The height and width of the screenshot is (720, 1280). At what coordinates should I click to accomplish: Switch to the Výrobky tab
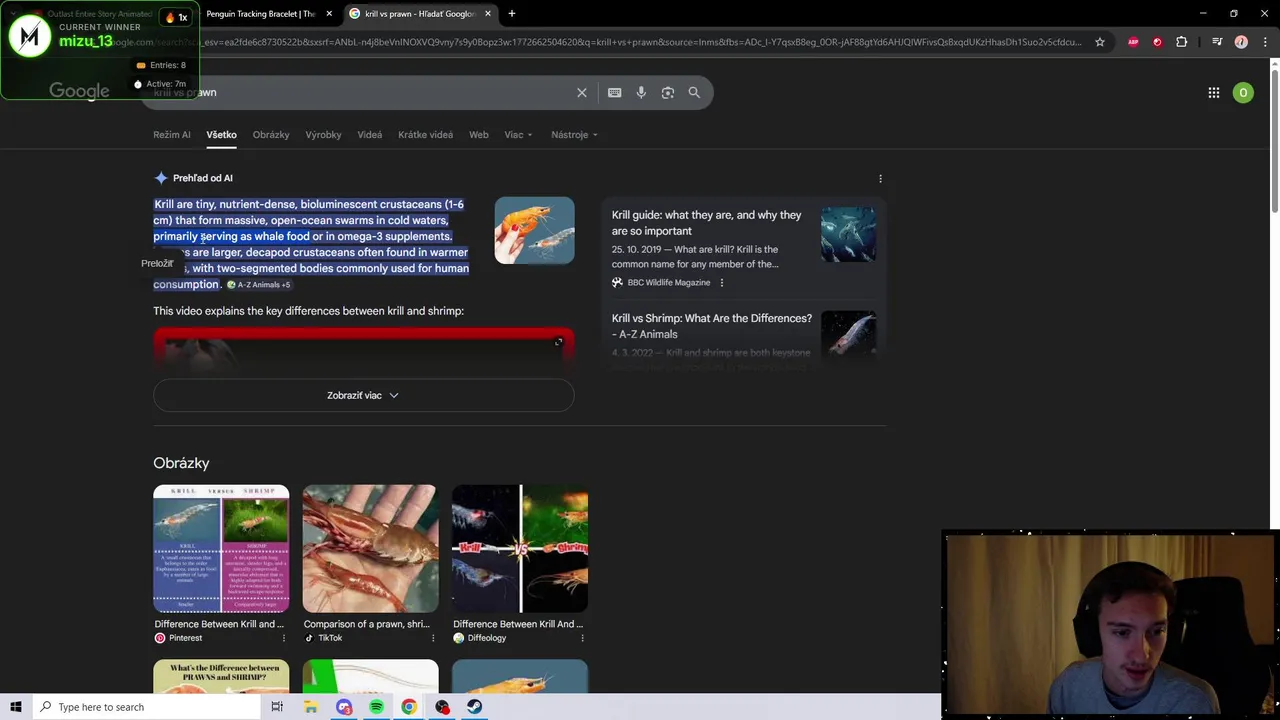pyautogui.click(x=323, y=135)
